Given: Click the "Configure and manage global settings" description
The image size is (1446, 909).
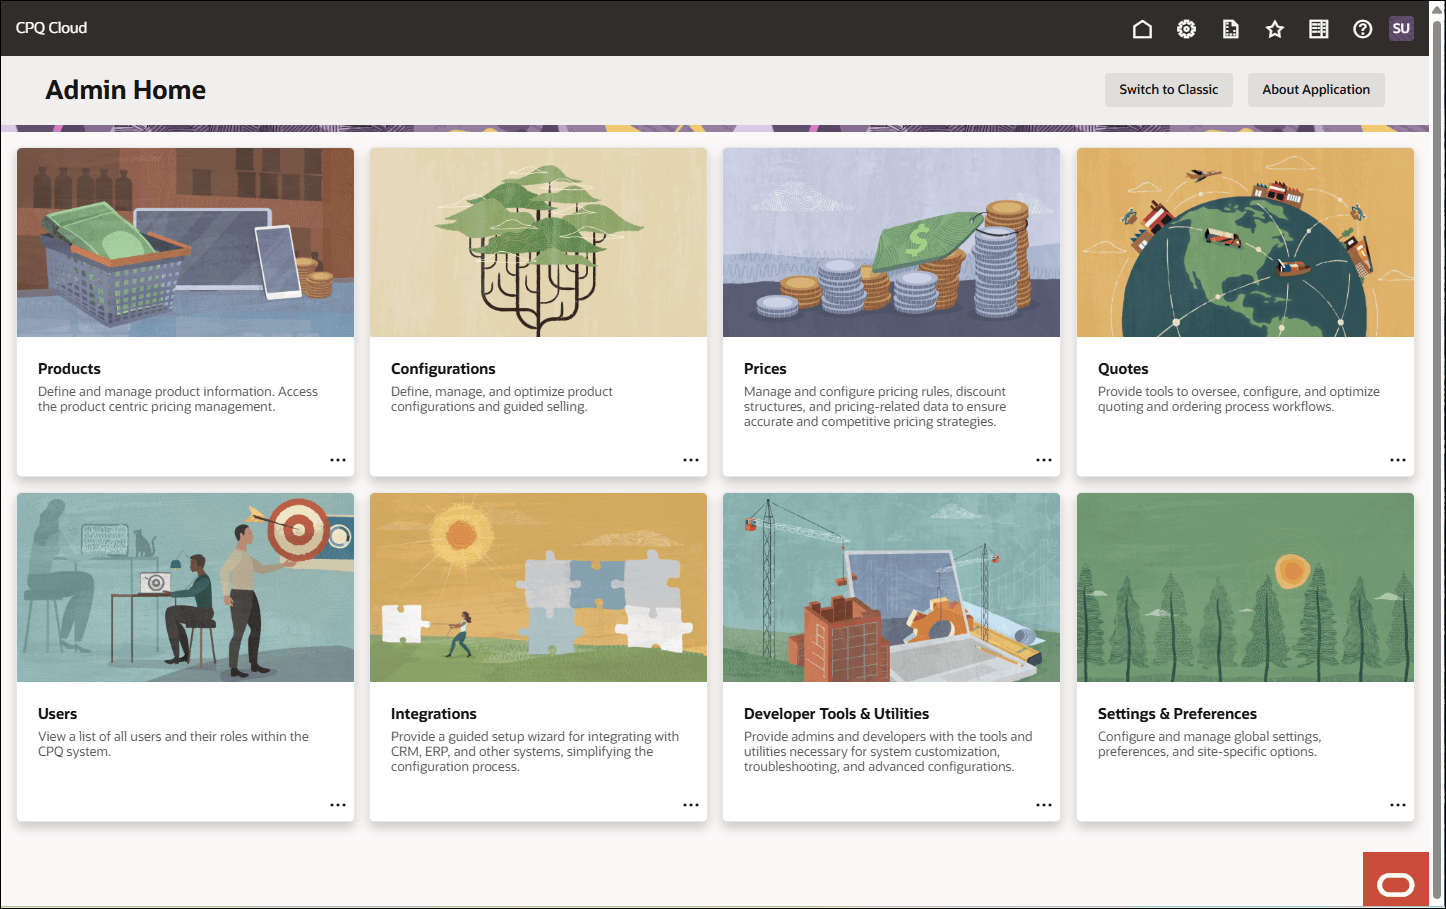Looking at the screenshot, I should point(1209,744).
